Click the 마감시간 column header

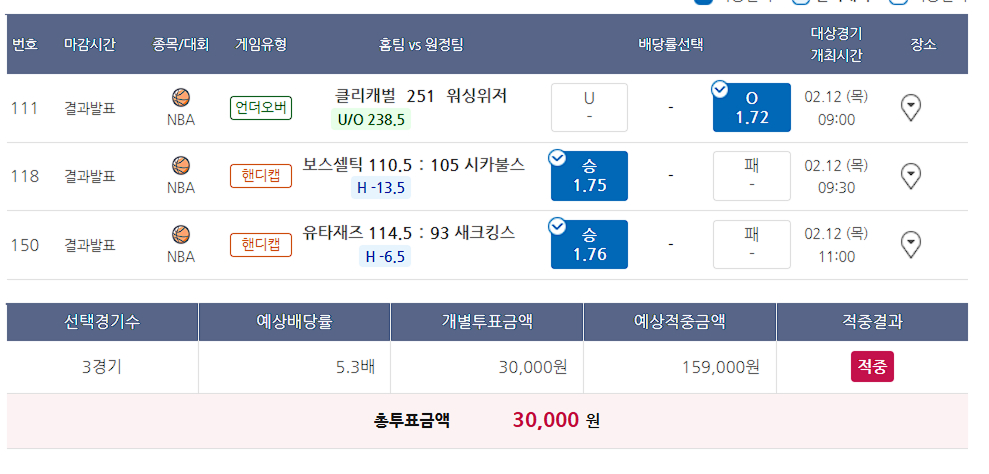[90, 45]
